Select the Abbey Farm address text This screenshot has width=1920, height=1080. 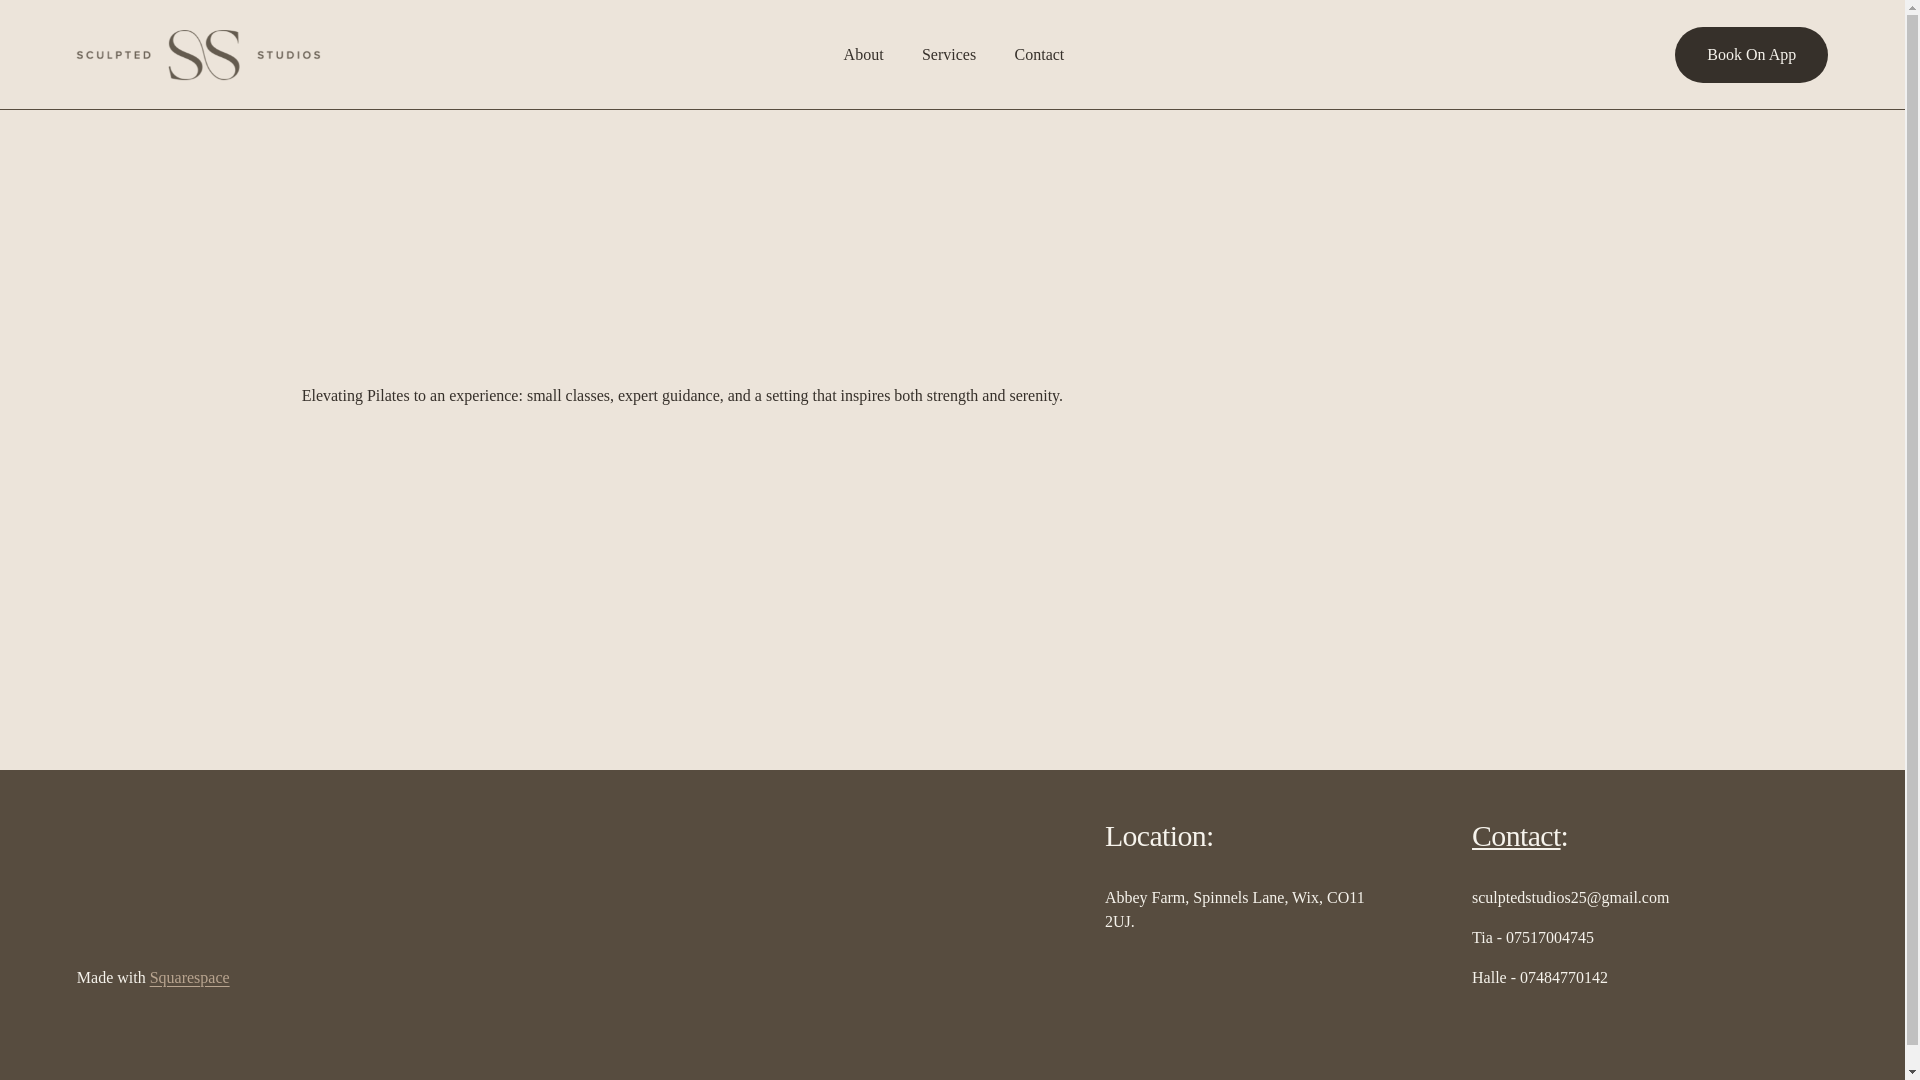tap(1234, 910)
